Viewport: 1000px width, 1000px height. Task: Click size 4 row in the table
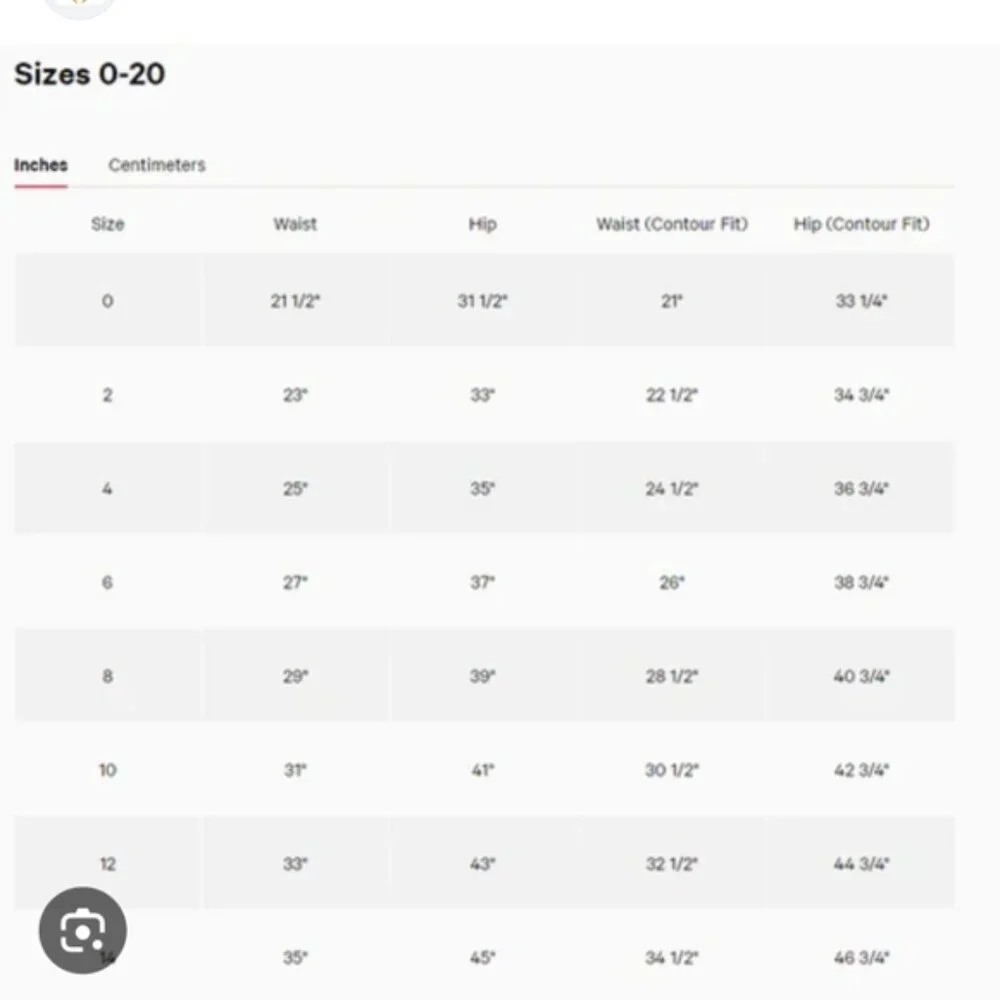tap(107, 488)
